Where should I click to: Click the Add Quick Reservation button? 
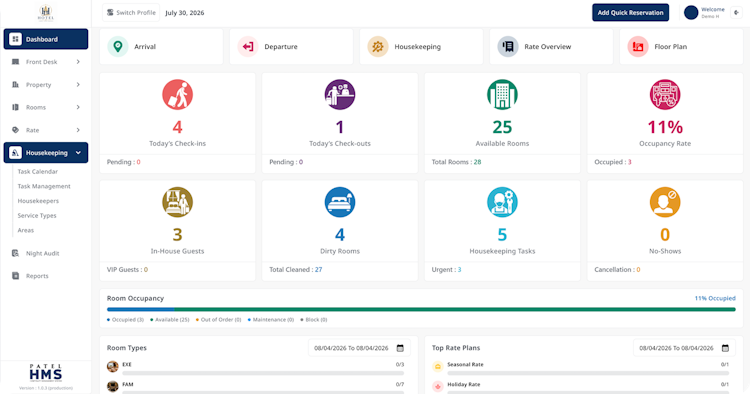[630, 13]
